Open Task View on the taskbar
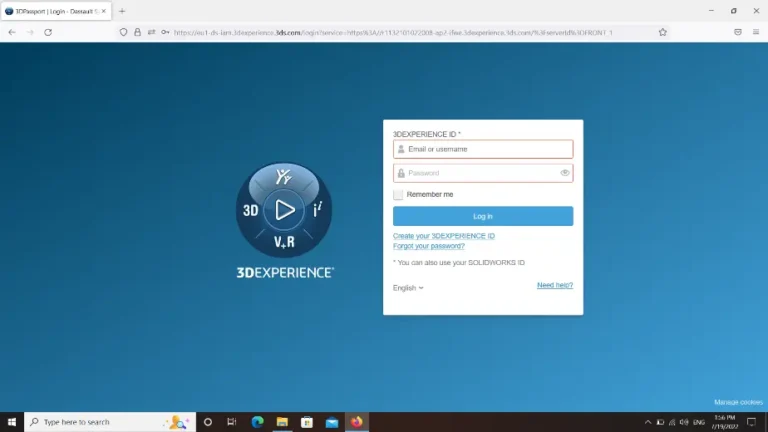Viewport: 768px width, 432px height. [232, 422]
